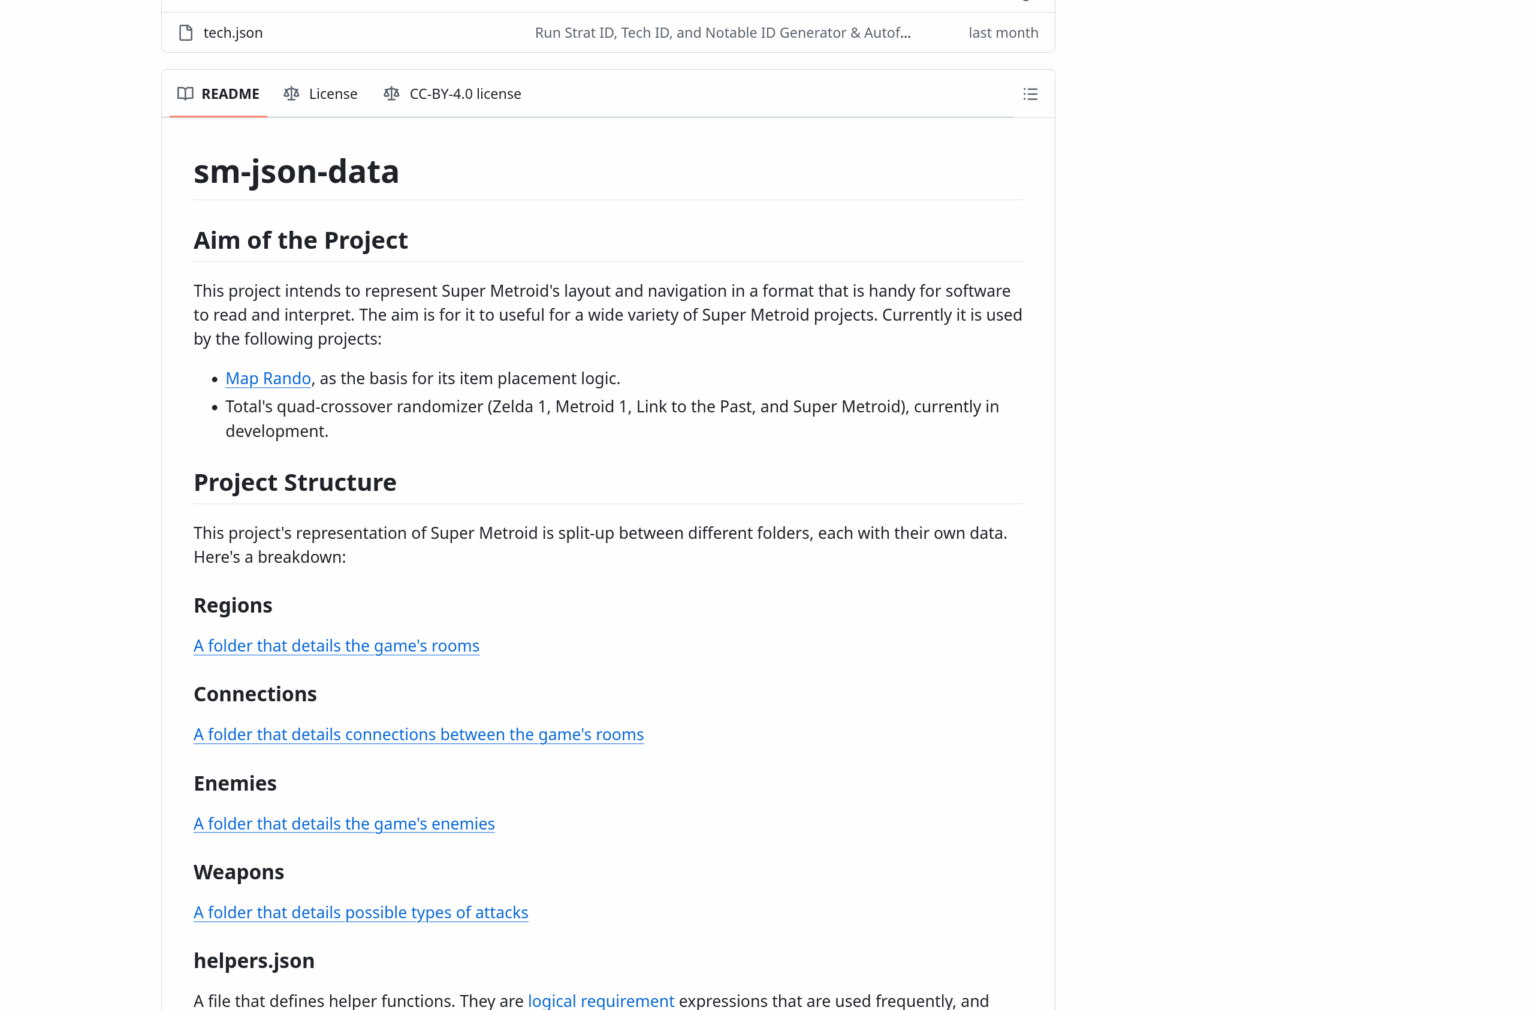This screenshot has height=1010, width=1536.
Task: Click the book icon on README tab
Action: coord(185,94)
